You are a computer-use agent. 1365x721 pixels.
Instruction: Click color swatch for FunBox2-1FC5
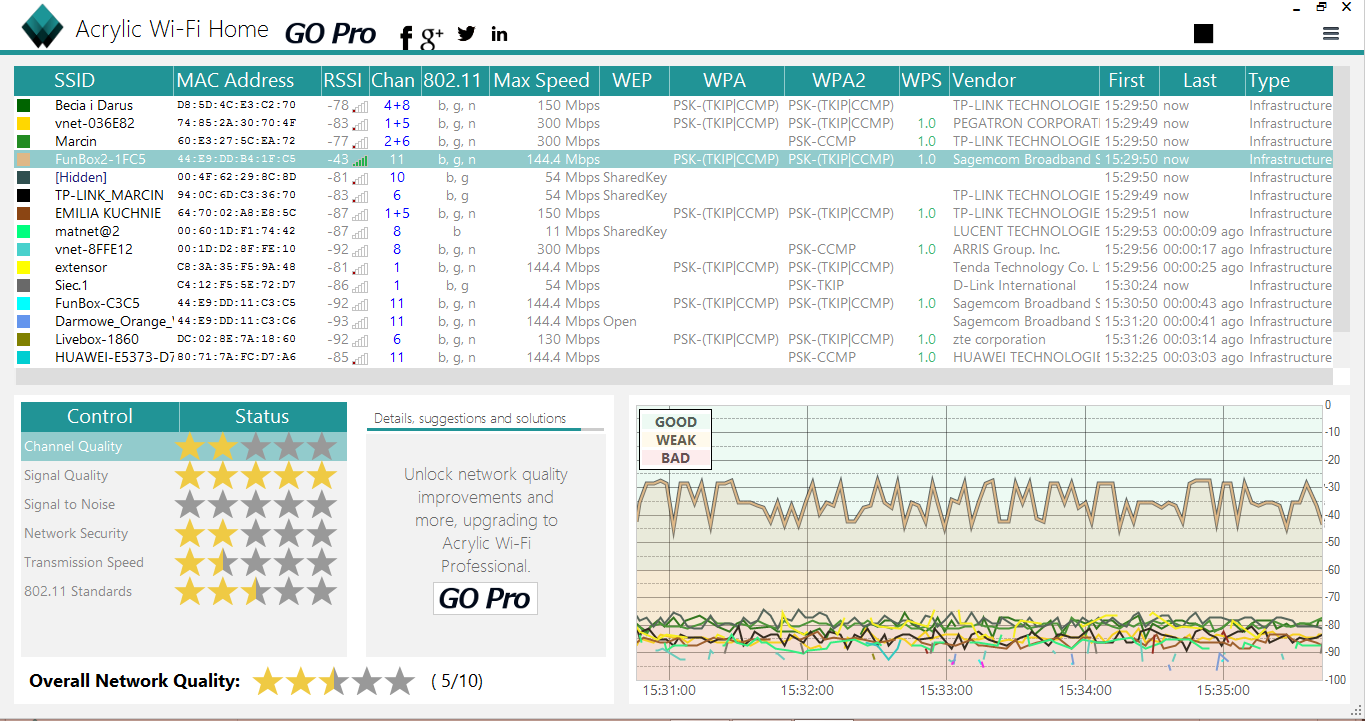[23, 159]
